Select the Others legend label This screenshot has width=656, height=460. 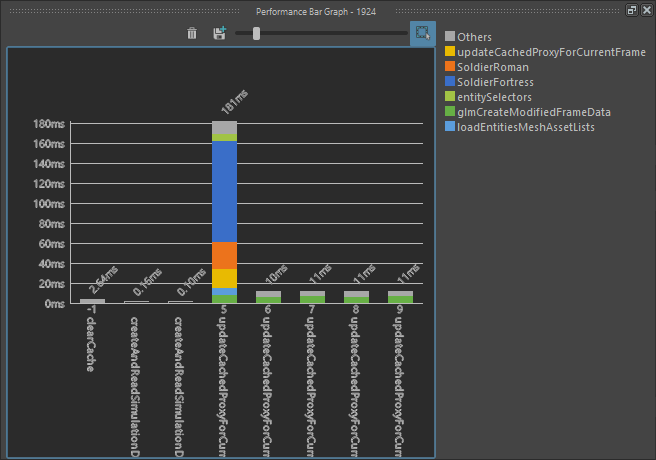474,37
